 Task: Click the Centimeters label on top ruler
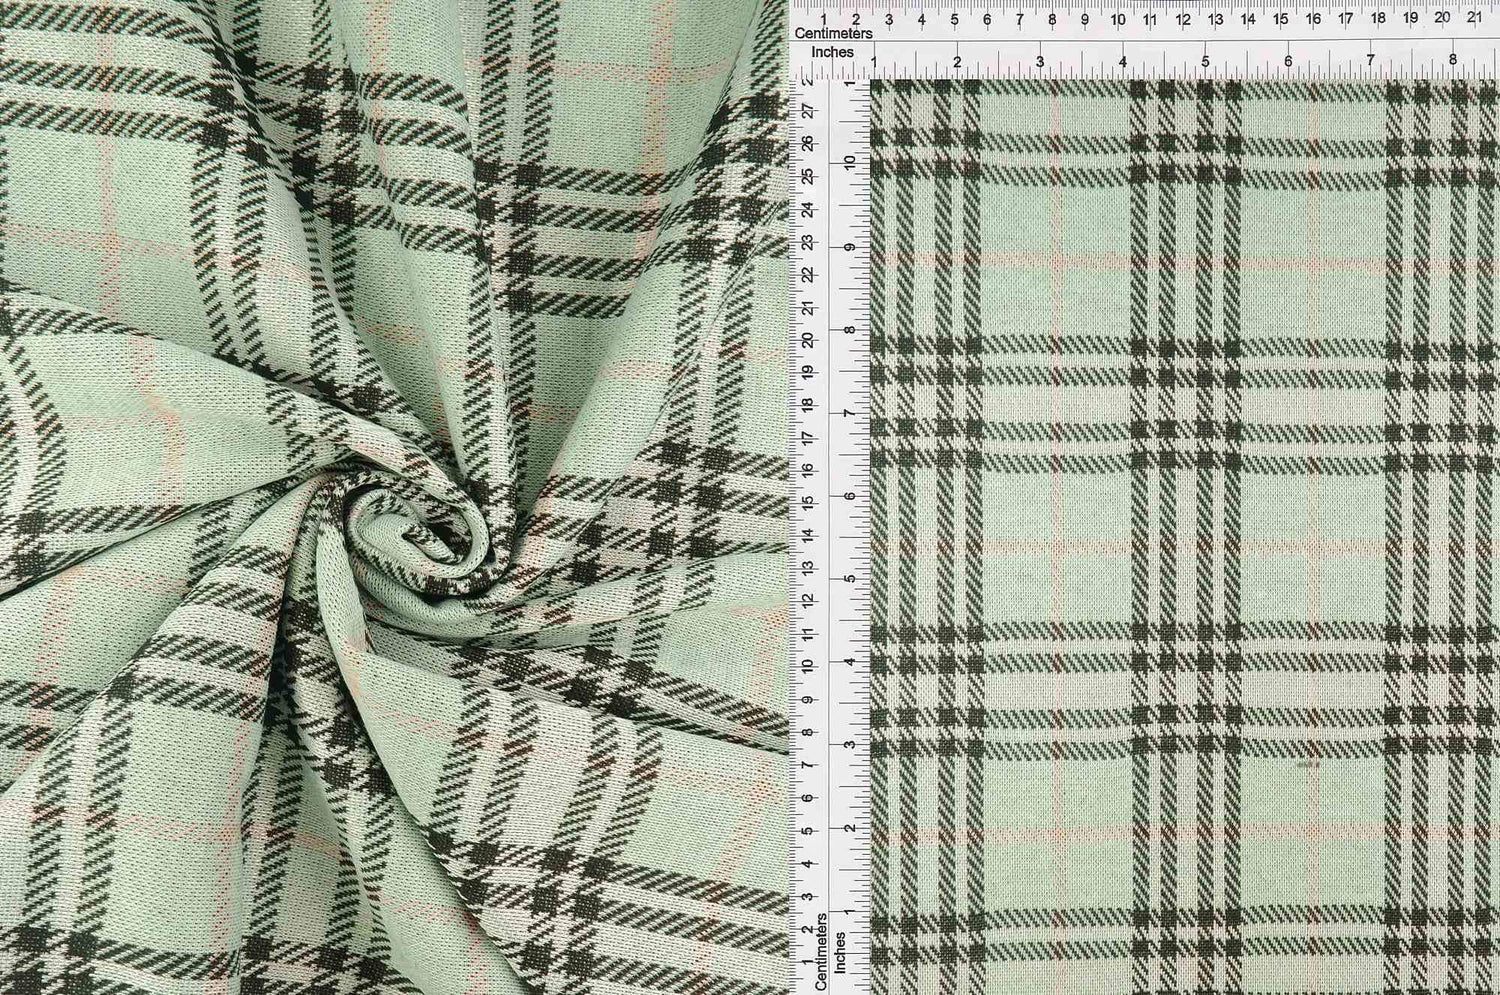pos(835,31)
